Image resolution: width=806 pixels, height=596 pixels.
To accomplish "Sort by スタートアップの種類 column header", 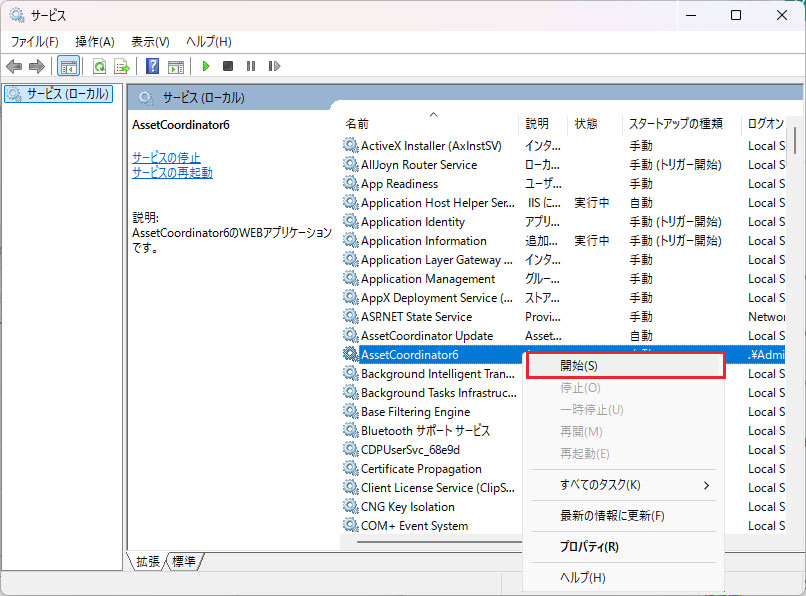I will click(x=675, y=124).
